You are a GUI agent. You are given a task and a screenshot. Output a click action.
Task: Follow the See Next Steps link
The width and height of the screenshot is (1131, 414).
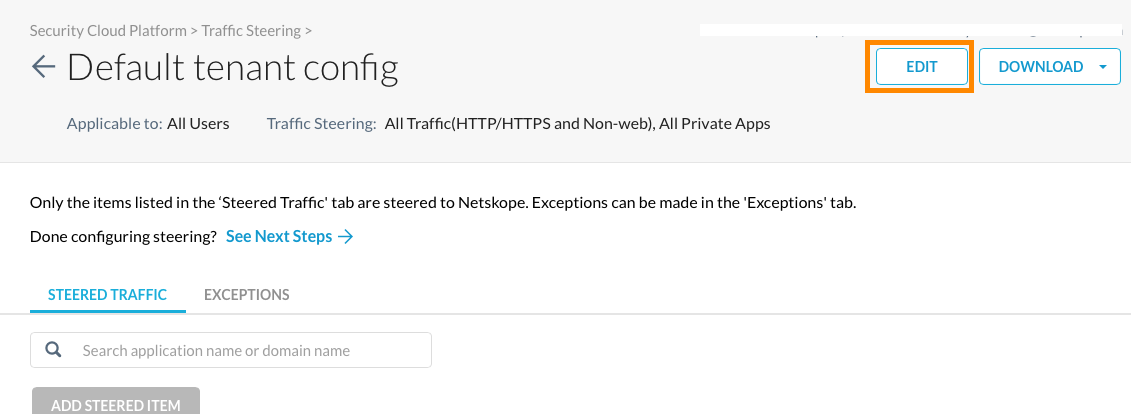tap(279, 237)
